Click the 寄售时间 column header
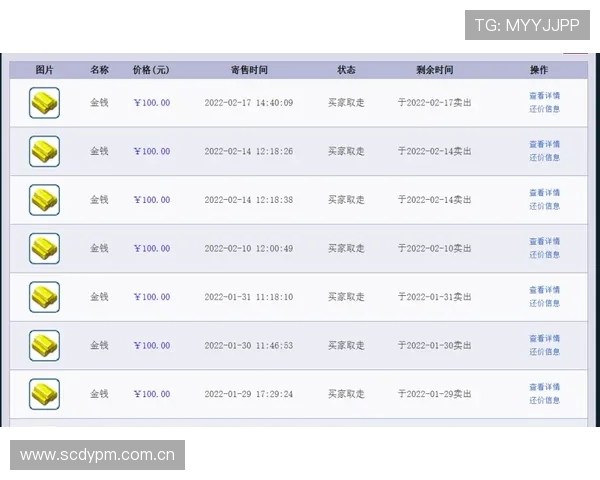This screenshot has height=480, width=600. 249,70
